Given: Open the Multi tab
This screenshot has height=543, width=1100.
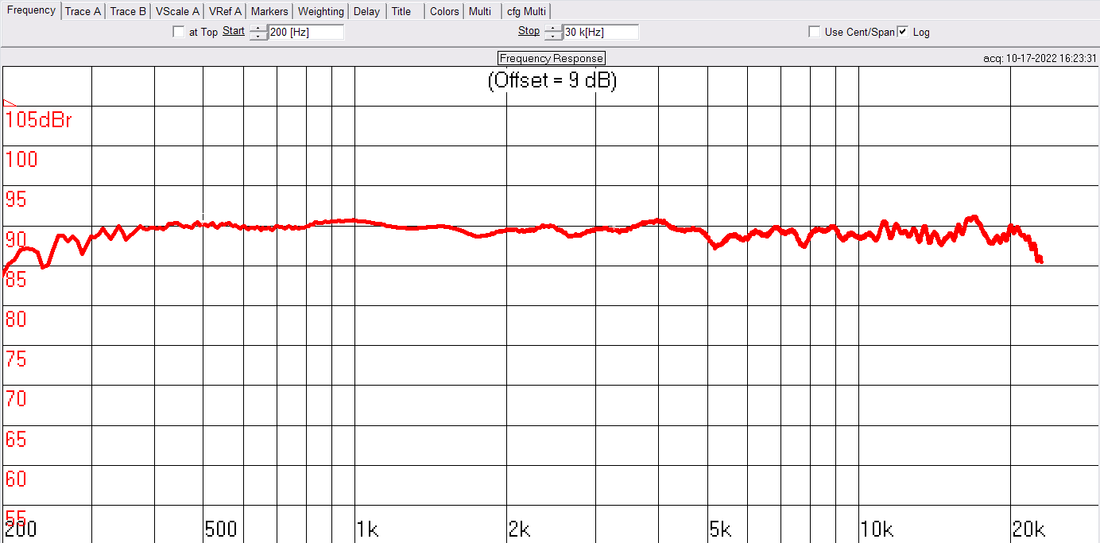Looking at the screenshot, I should click(x=480, y=12).
